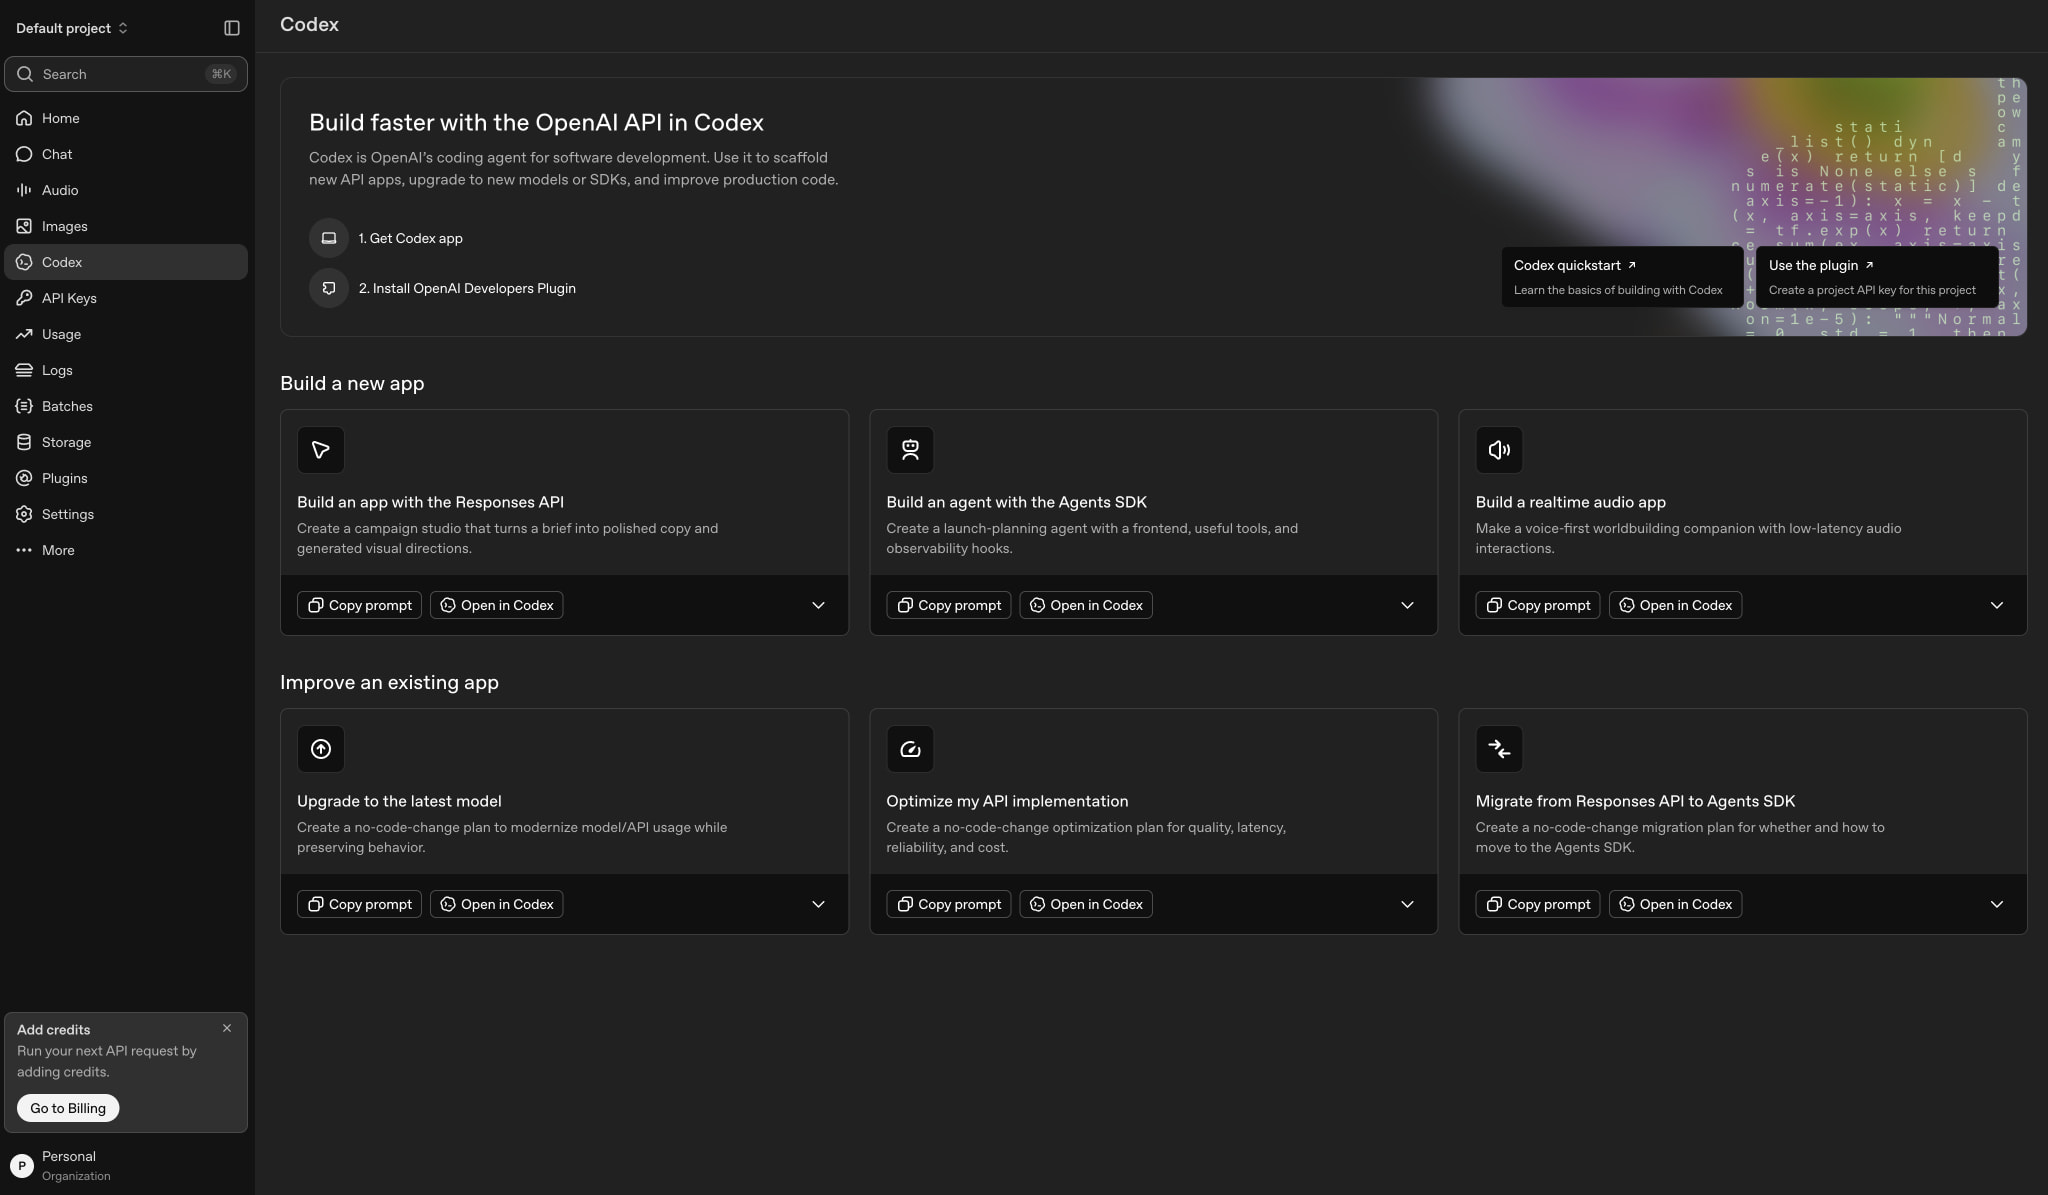Go to Usage in the sidebar

(x=126, y=334)
